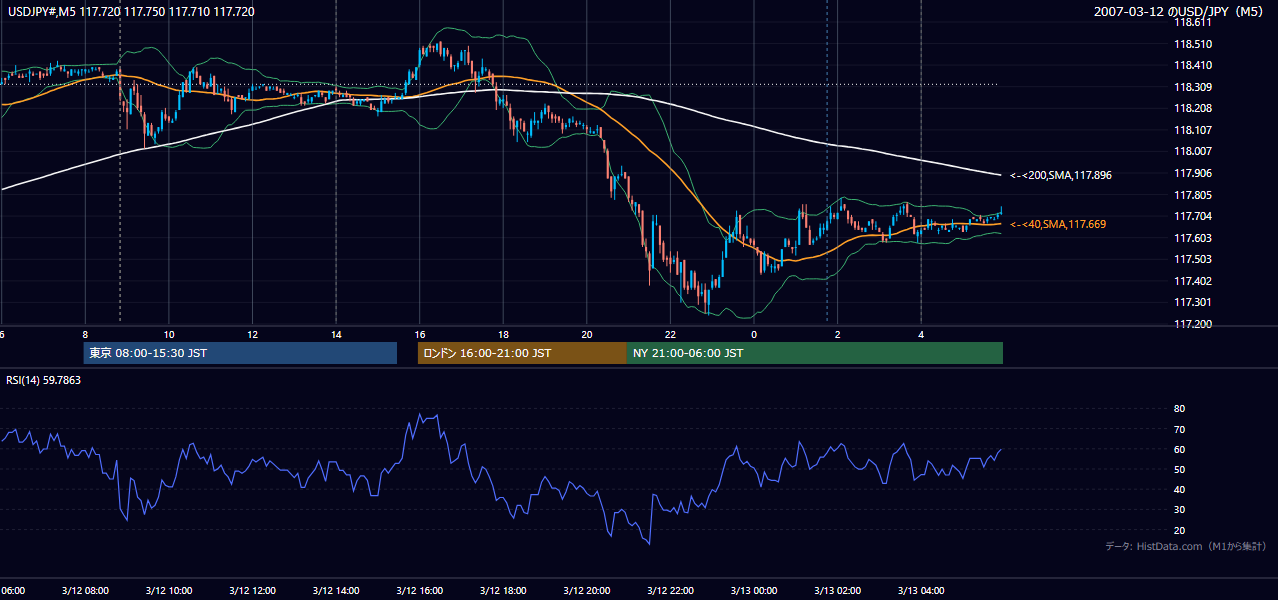This screenshot has width=1278, height=600.
Task: Click the 2007-03-12 のUSD/JPY (M5) heading
Action: (1180, 11)
